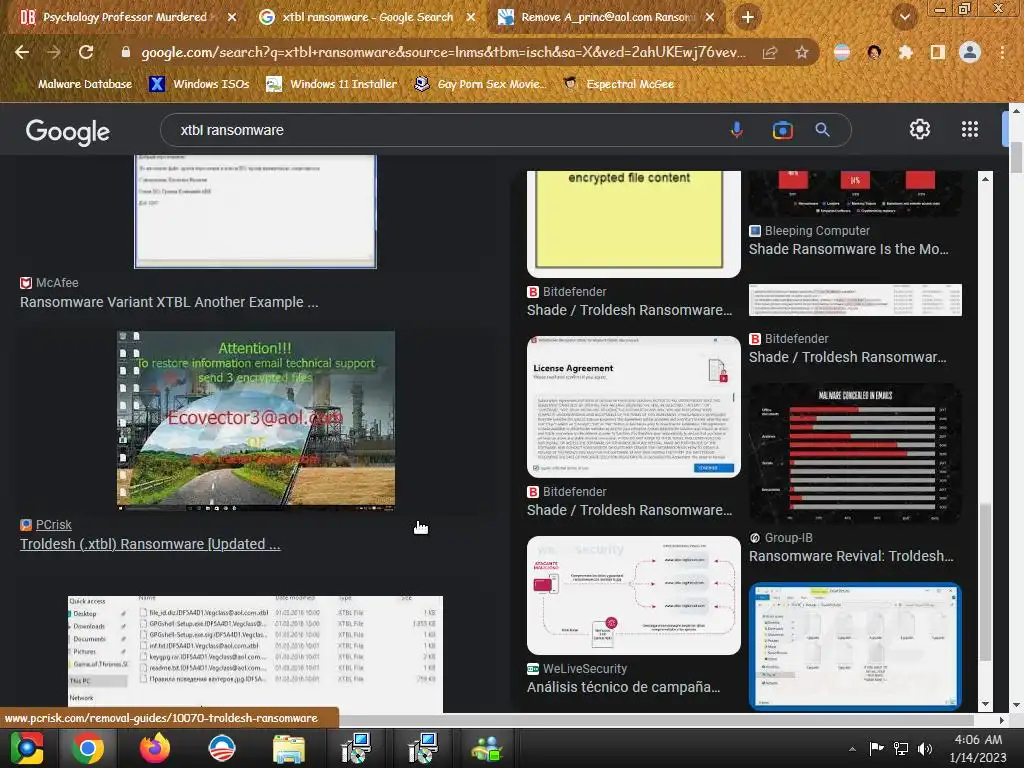
Task: Open the tab search dropdown arrow
Action: (904, 17)
